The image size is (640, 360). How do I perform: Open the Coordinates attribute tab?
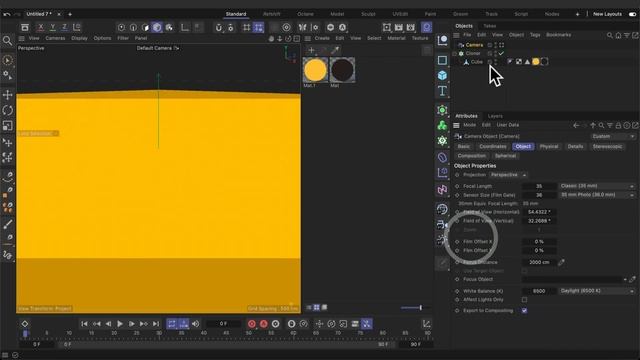point(493,147)
